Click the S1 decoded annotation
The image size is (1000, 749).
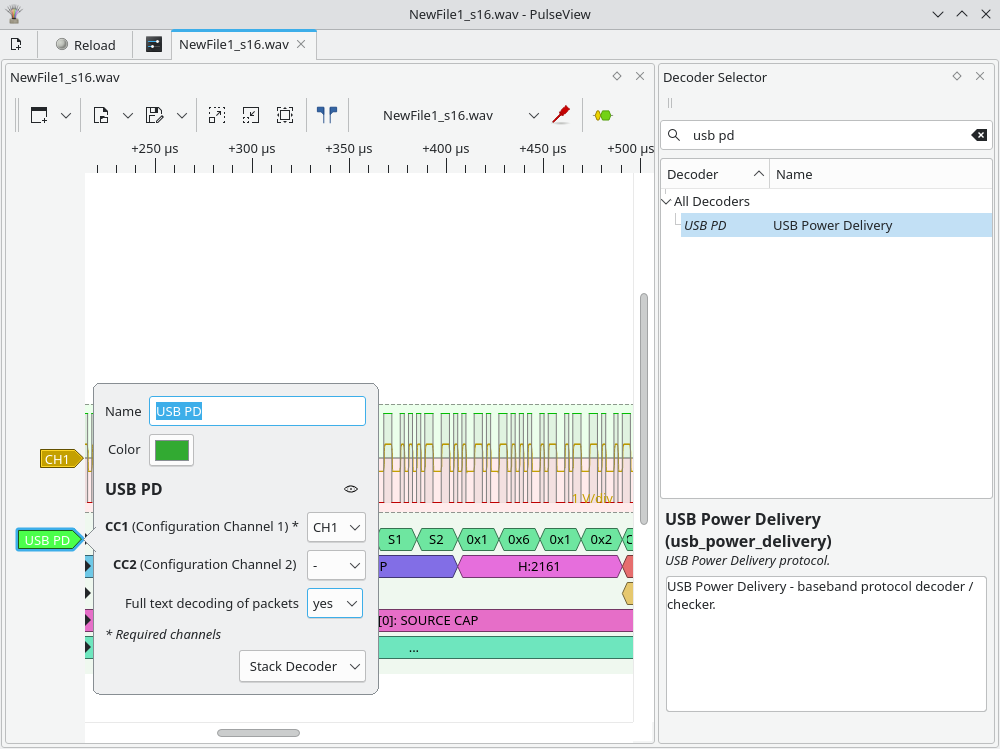click(x=395, y=540)
